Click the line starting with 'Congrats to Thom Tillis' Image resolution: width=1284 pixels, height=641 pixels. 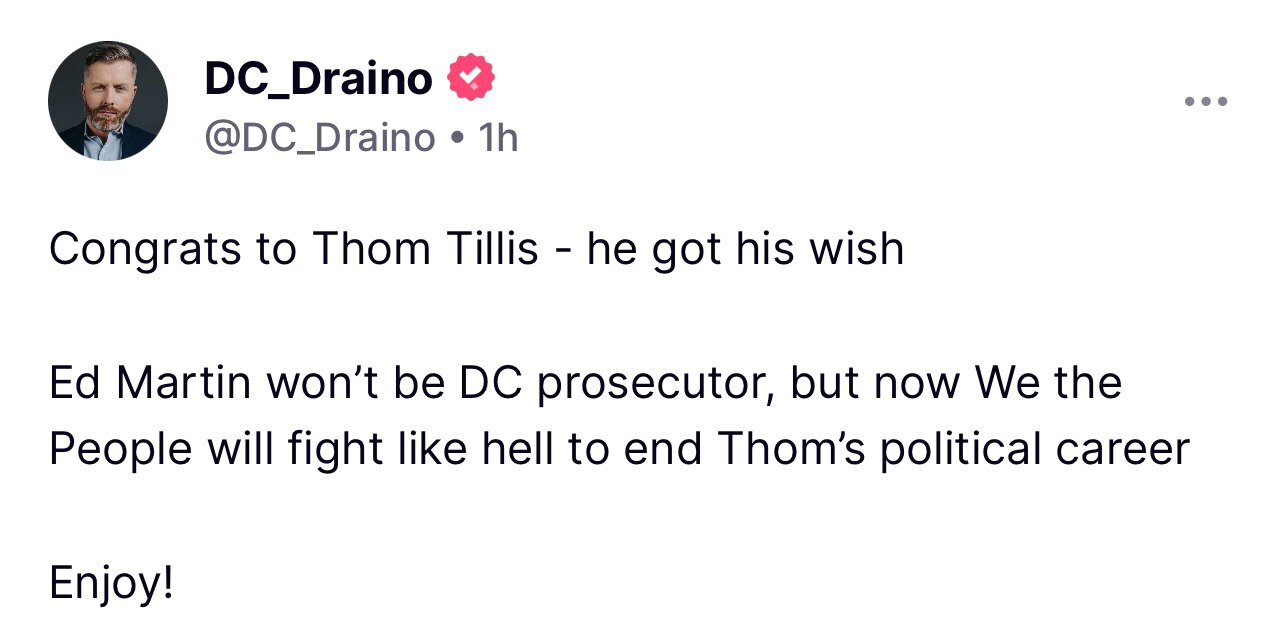(x=478, y=249)
